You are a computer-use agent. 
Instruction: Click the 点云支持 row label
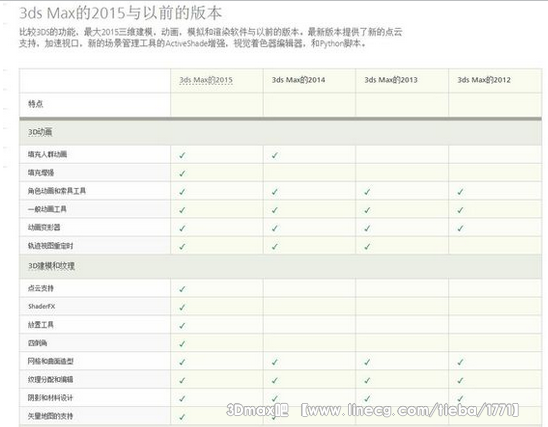[41, 288]
